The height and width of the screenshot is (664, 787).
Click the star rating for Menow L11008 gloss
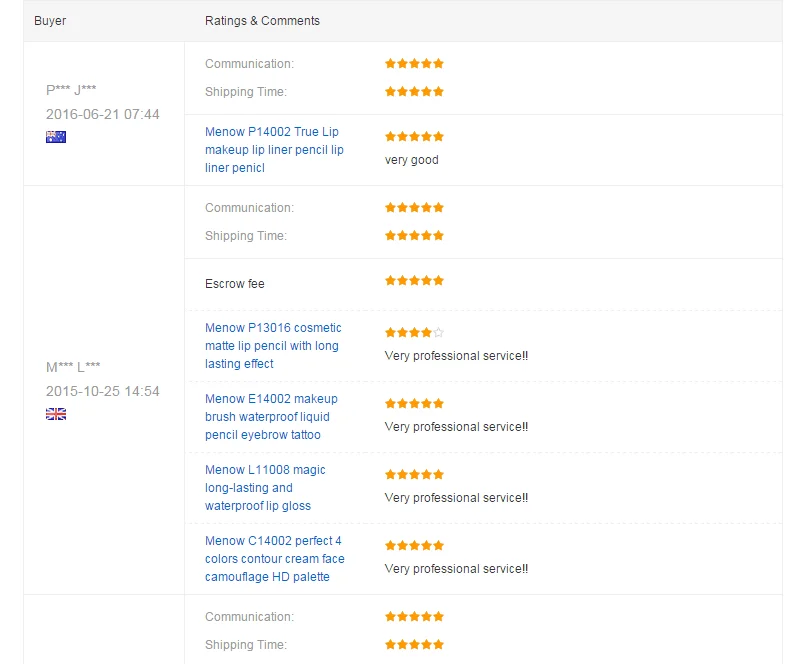pyautogui.click(x=414, y=474)
